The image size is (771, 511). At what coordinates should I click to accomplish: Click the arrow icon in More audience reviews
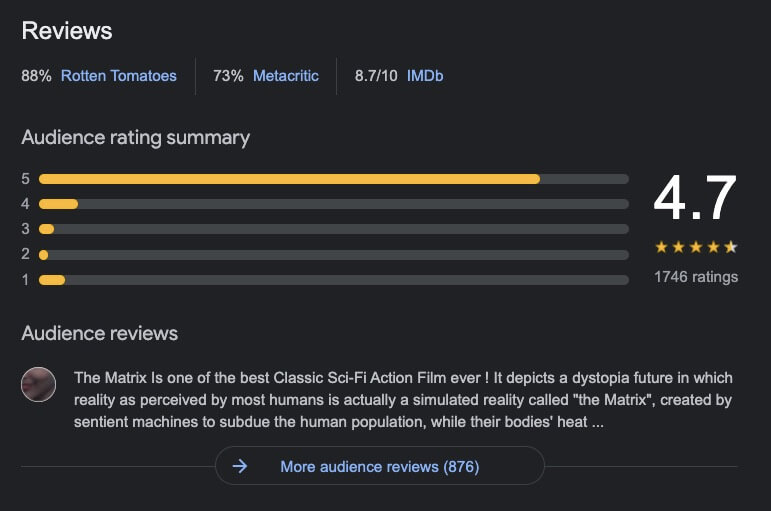click(x=240, y=466)
